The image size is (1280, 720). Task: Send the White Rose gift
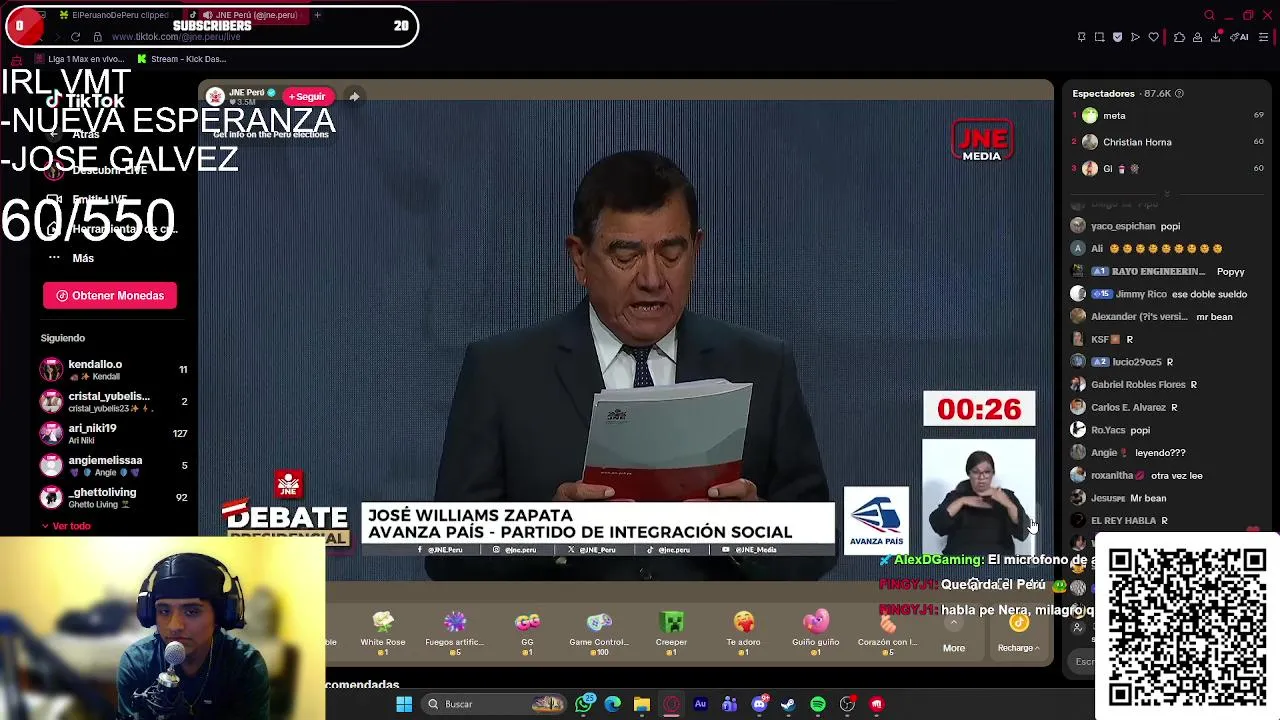(383, 632)
